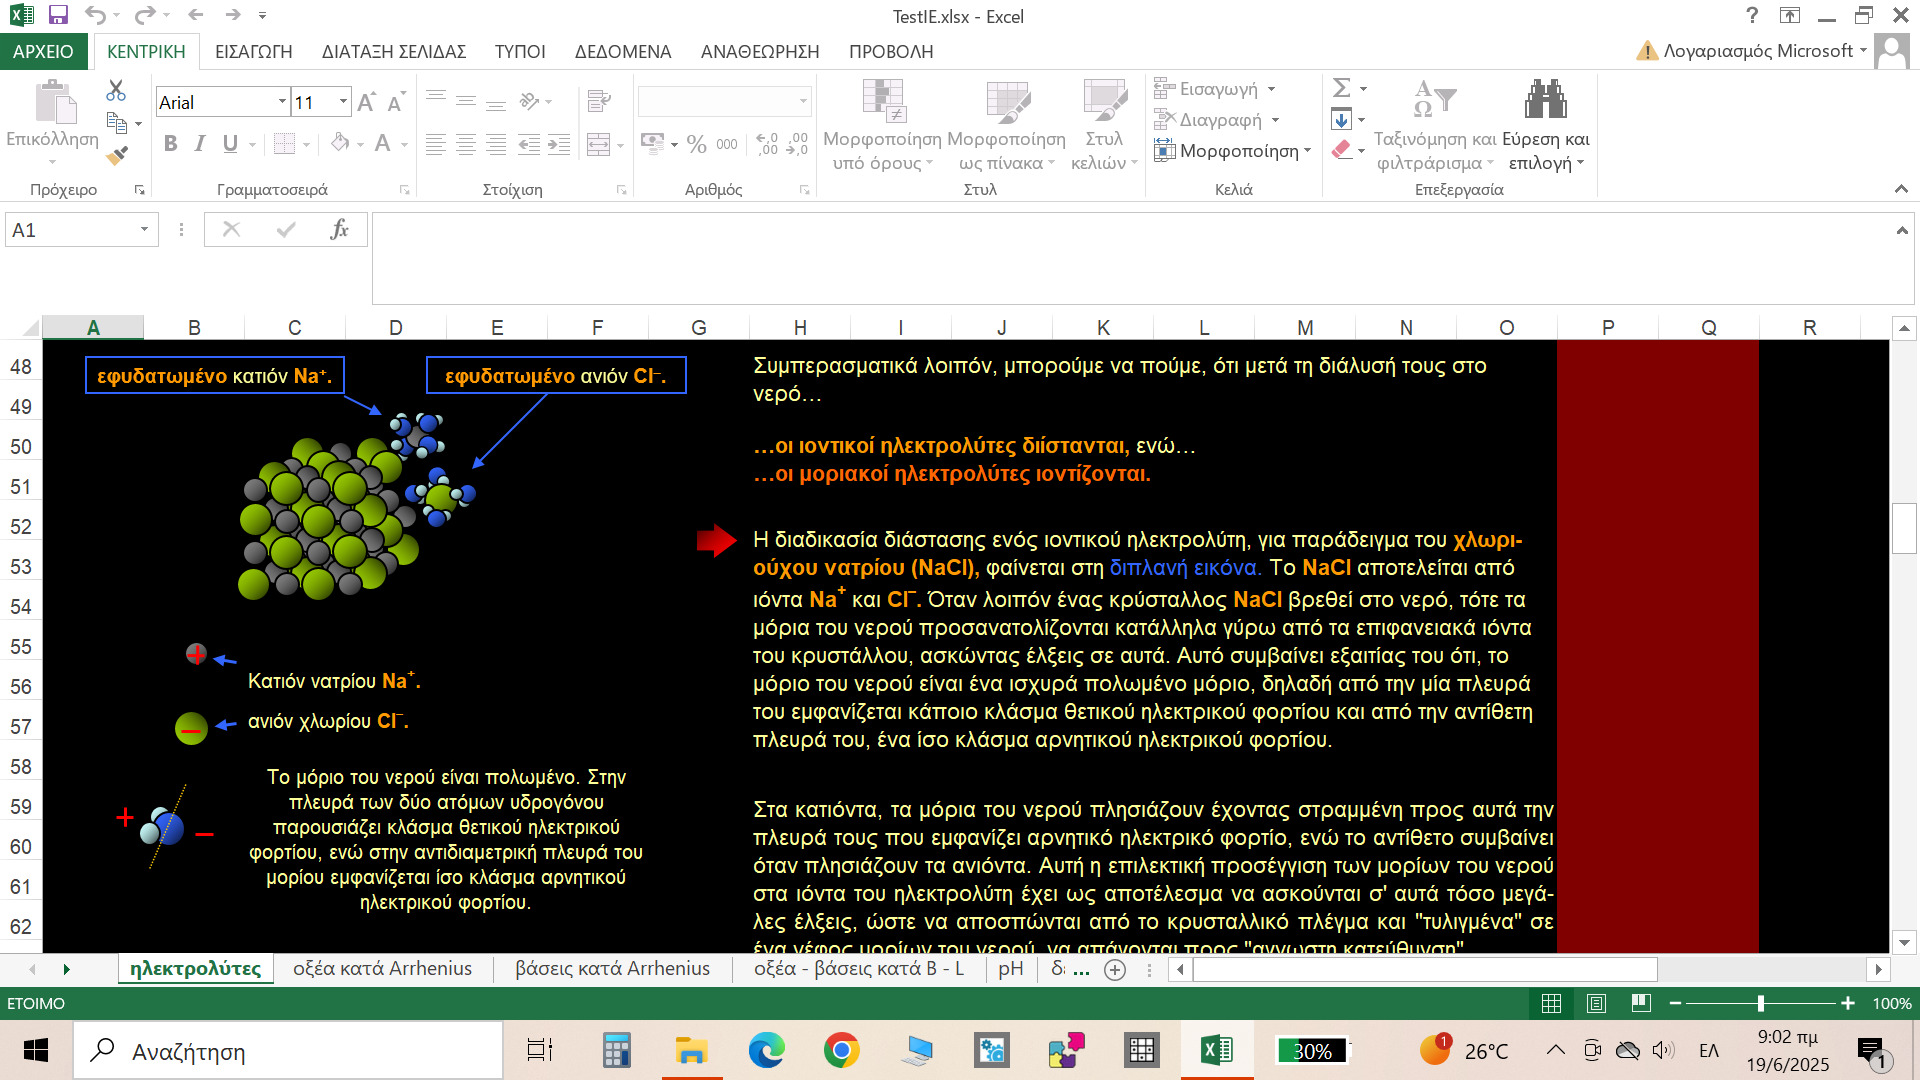Open the font size dropdown
This screenshot has width=1920, height=1080.
[343, 102]
